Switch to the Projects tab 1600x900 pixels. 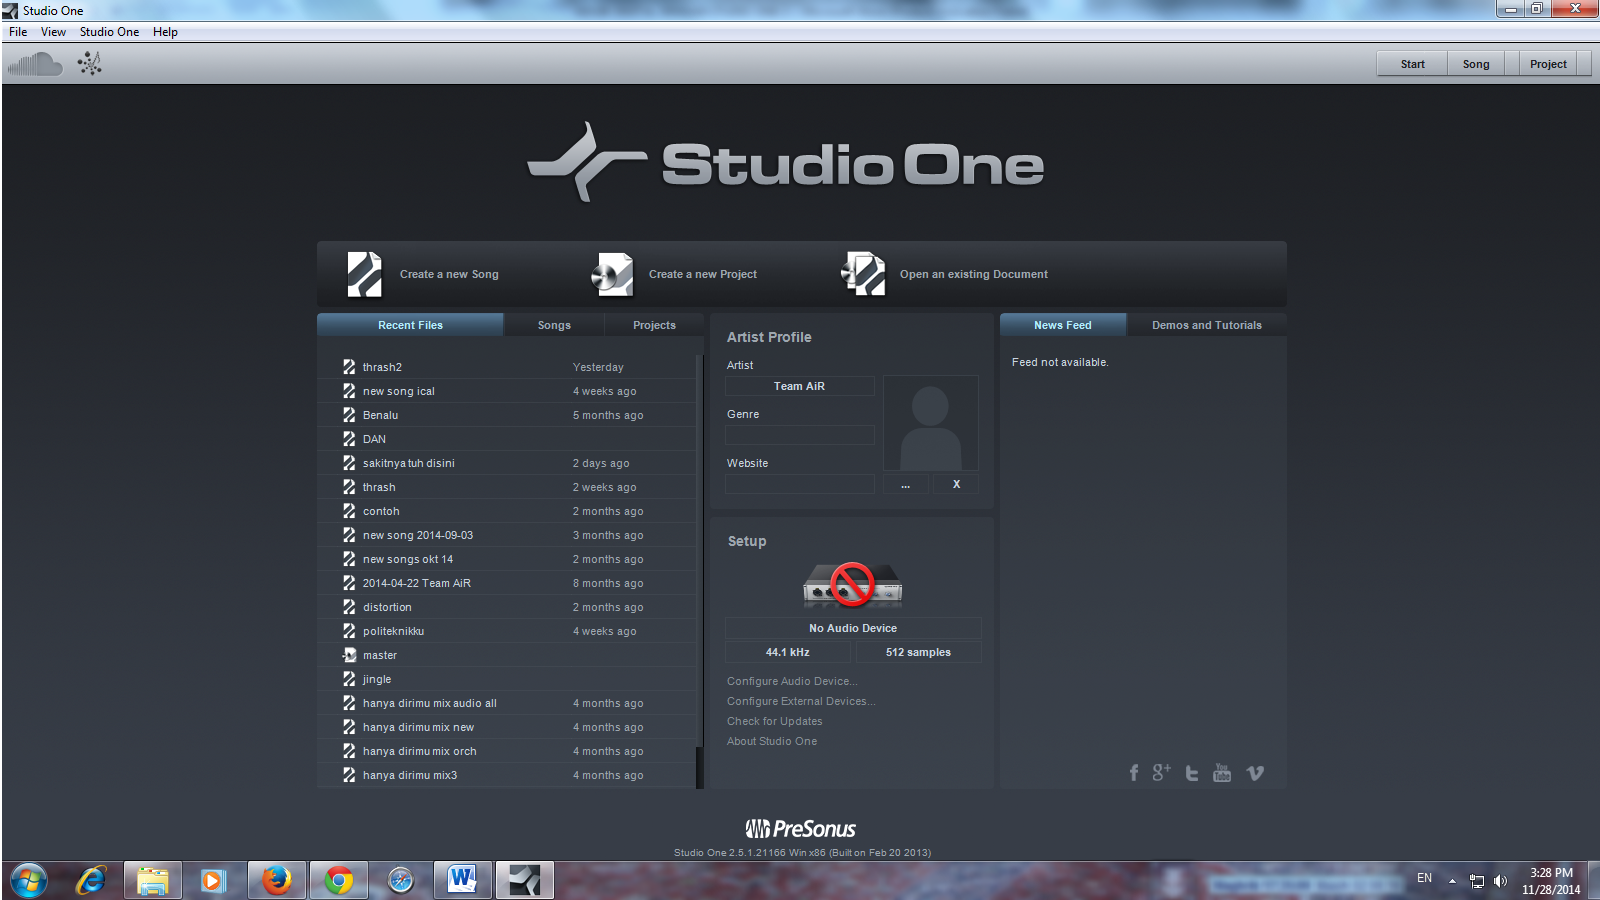[x=654, y=325]
